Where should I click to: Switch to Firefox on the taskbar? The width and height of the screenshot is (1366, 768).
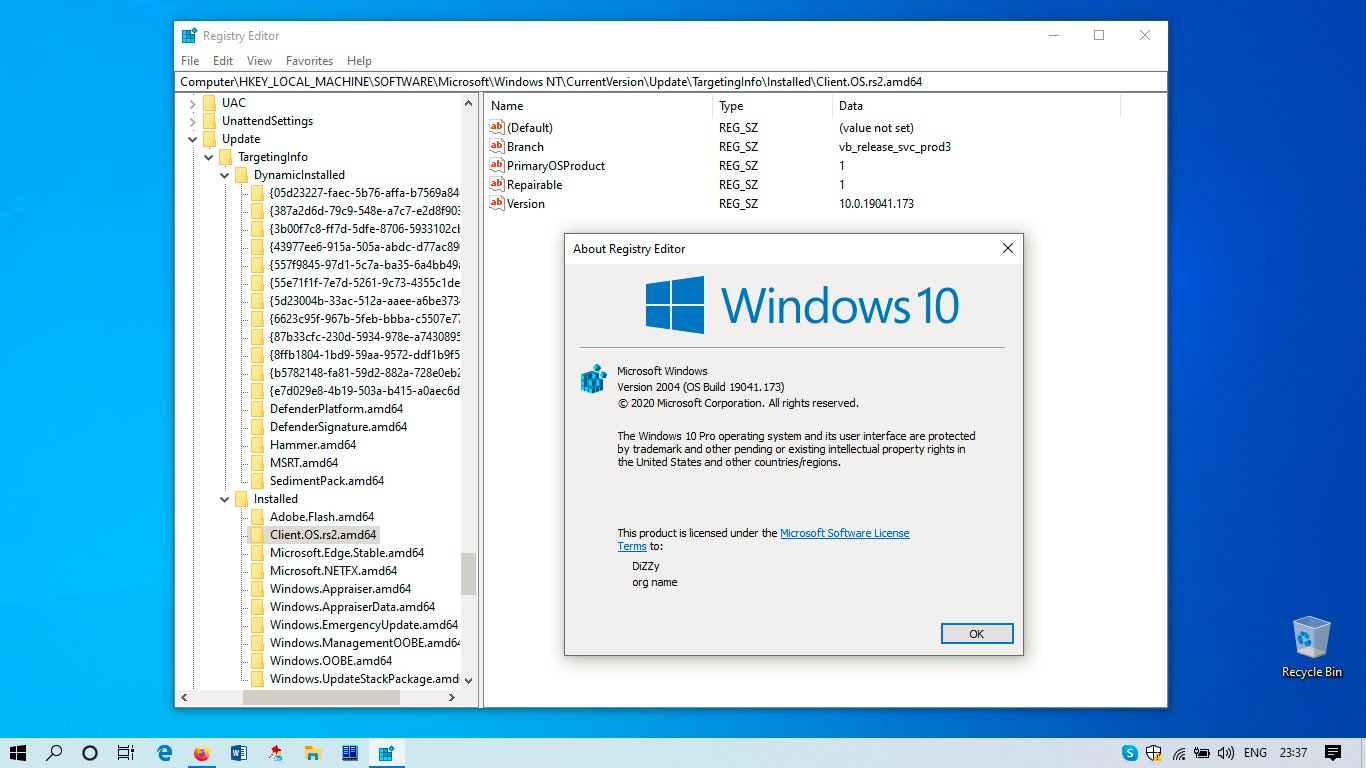click(202, 753)
